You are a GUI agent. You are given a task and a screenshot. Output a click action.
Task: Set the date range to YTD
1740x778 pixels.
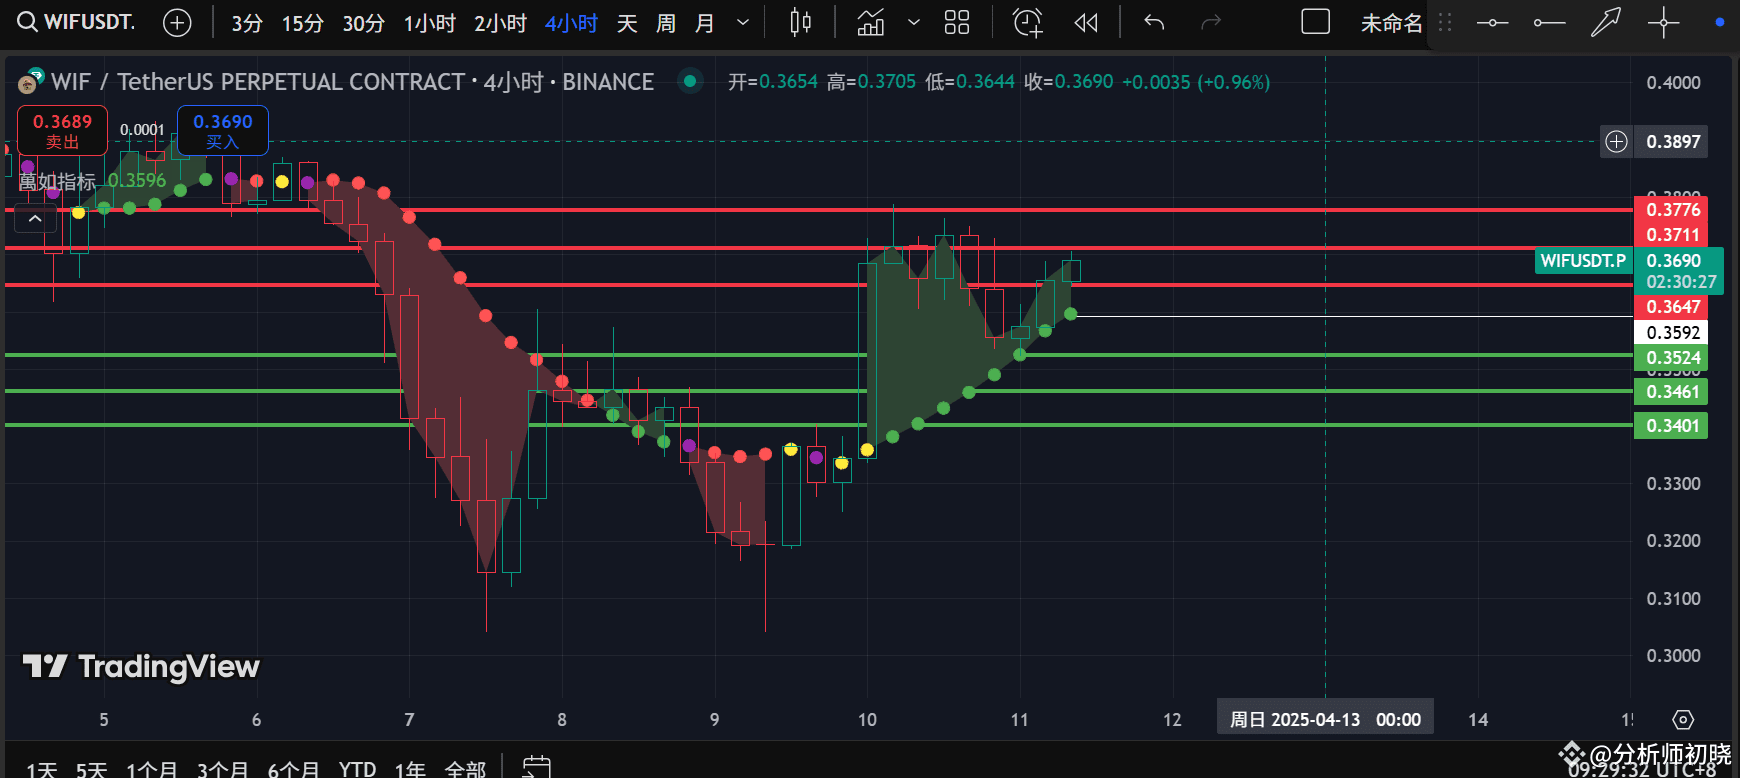pyautogui.click(x=357, y=769)
